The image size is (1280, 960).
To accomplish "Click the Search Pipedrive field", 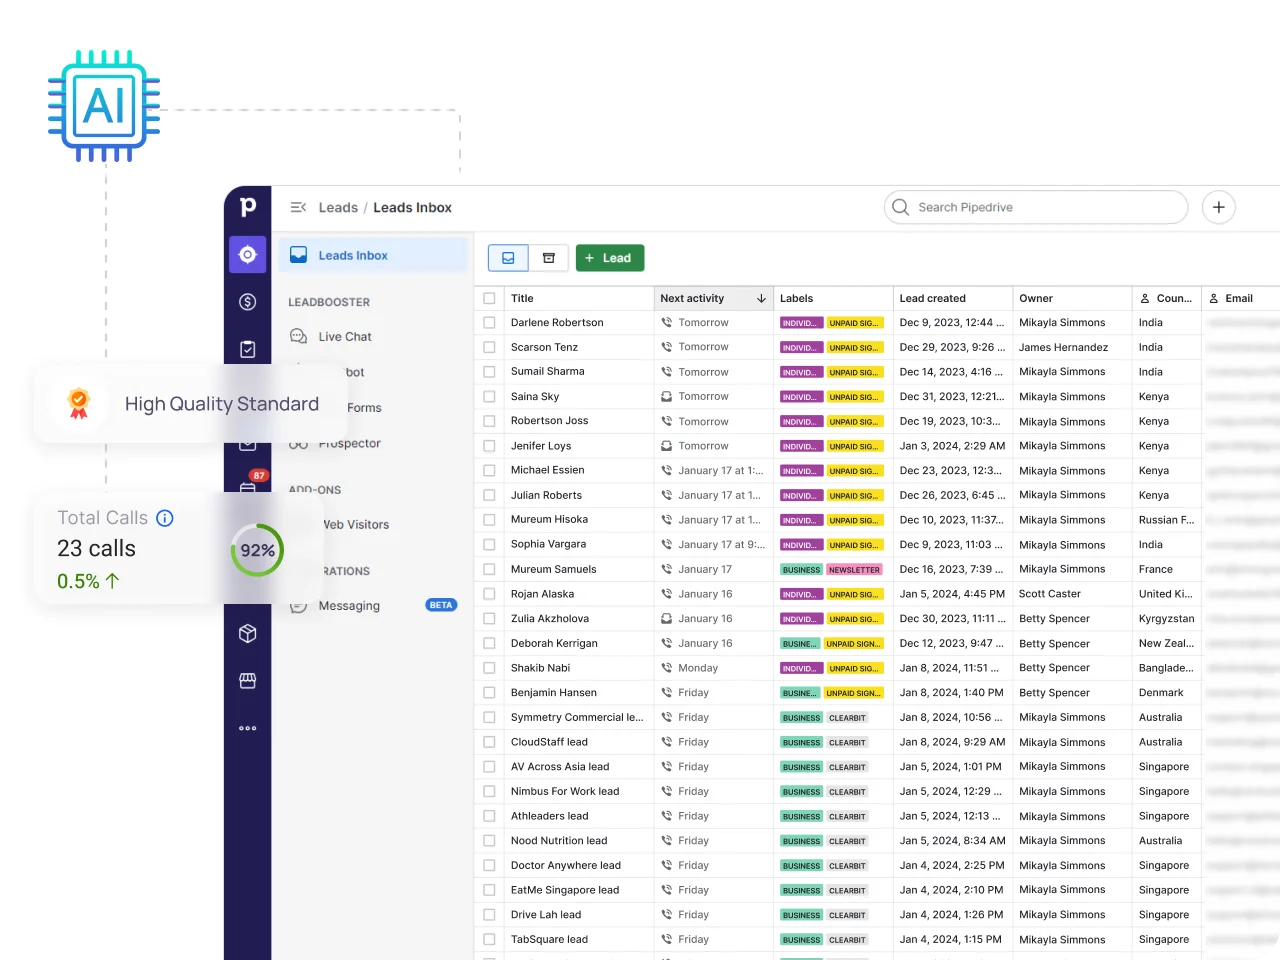I will (x=1036, y=207).
